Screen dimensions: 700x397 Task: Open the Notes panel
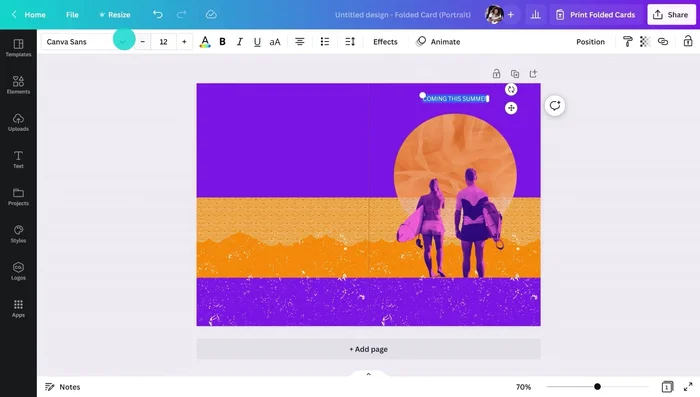pyautogui.click(x=62, y=387)
